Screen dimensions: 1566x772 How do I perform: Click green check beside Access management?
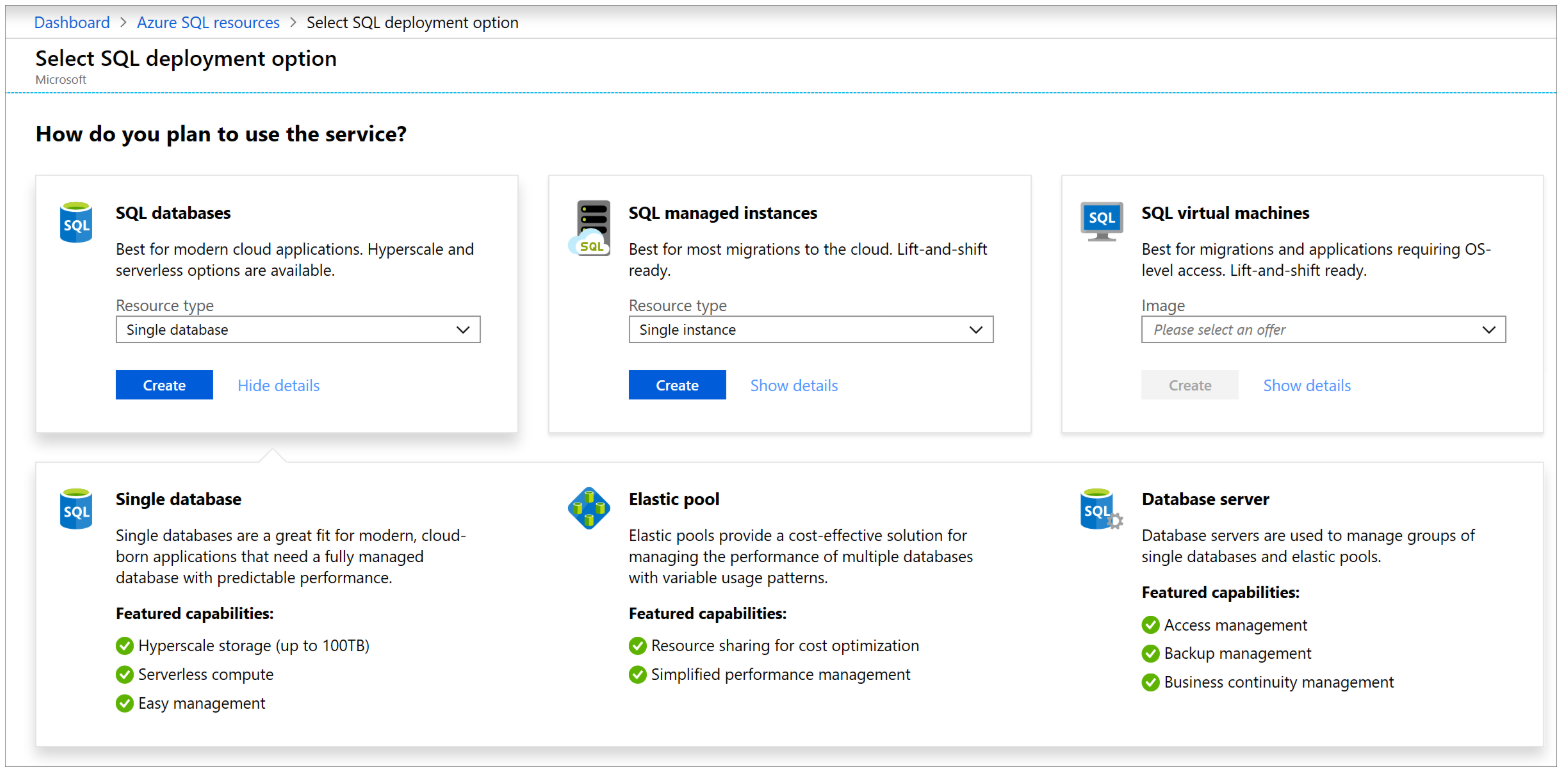[1151, 625]
